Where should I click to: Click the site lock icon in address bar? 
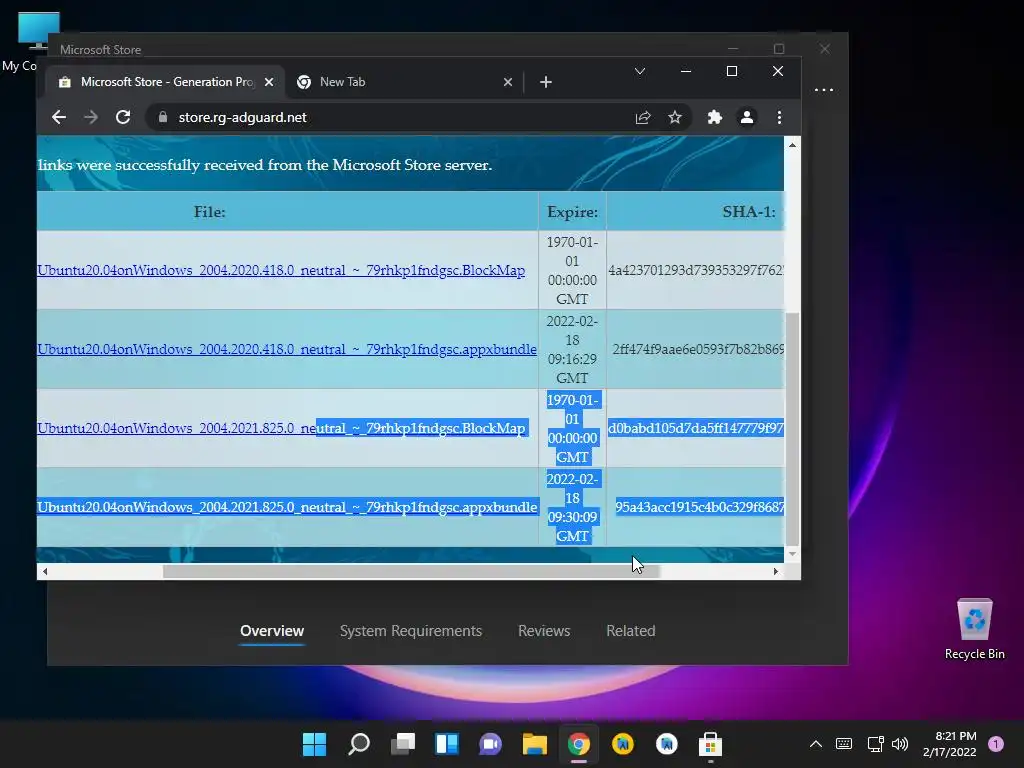coord(163,118)
